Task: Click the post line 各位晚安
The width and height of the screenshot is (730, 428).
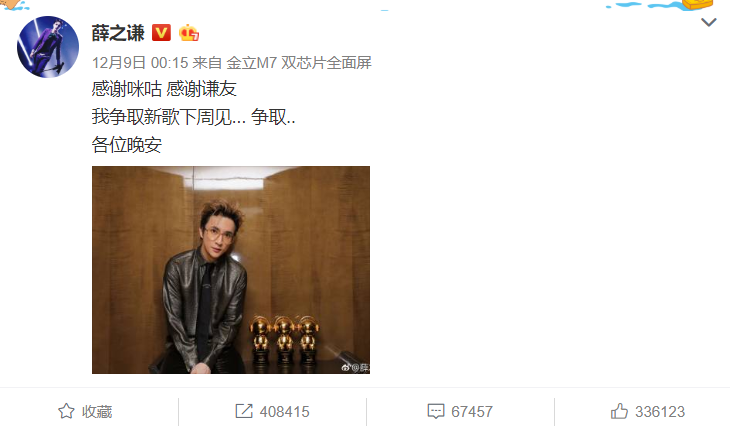Action: 127,145
